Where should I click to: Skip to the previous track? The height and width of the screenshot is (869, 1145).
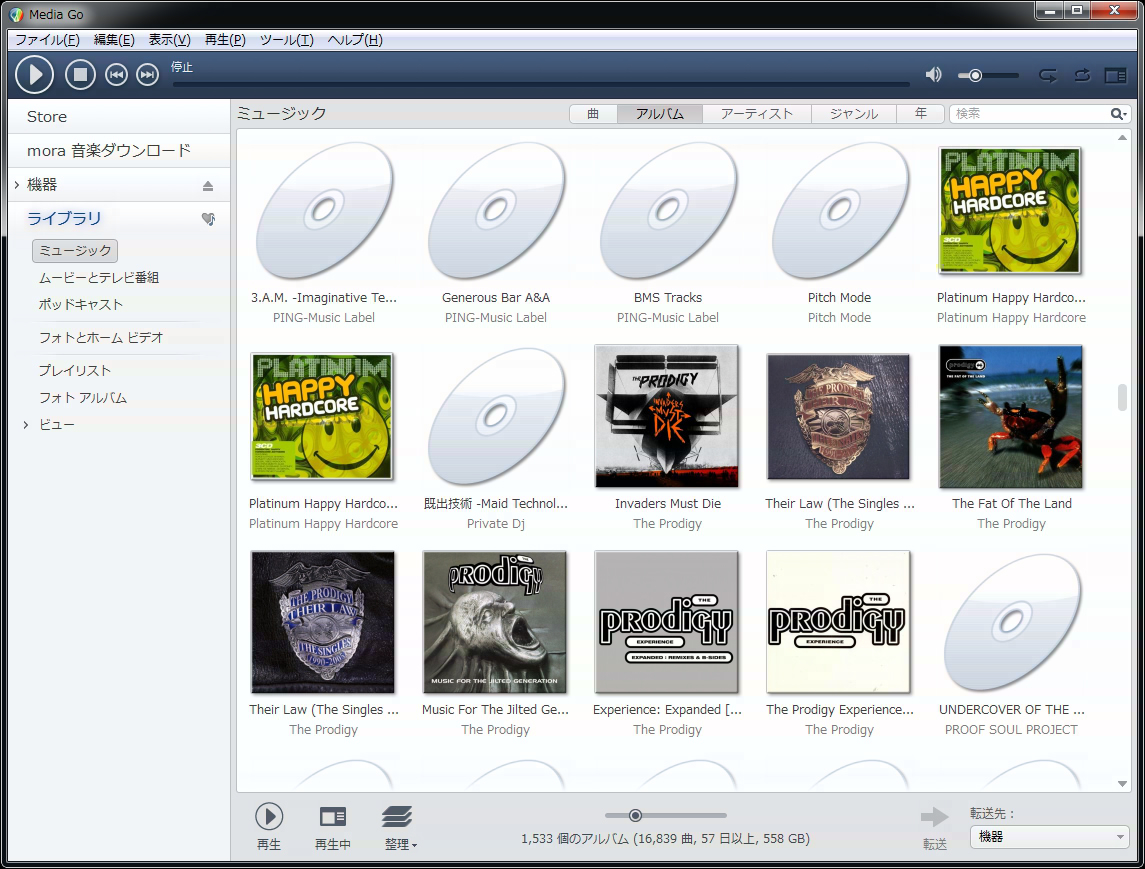point(116,74)
